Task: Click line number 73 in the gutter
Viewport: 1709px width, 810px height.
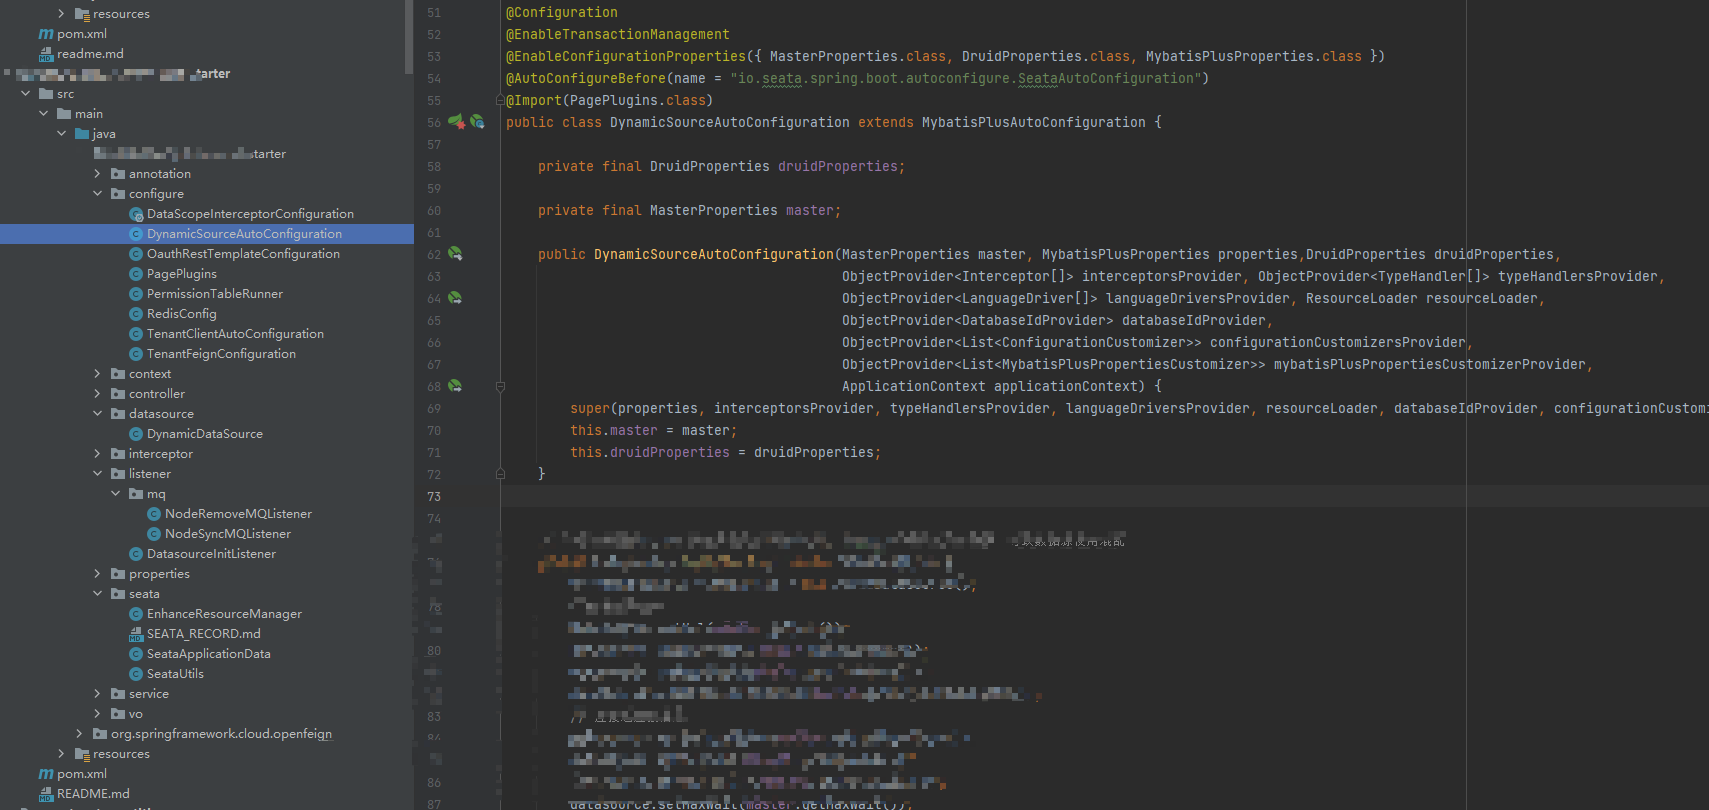Action: tap(434, 496)
